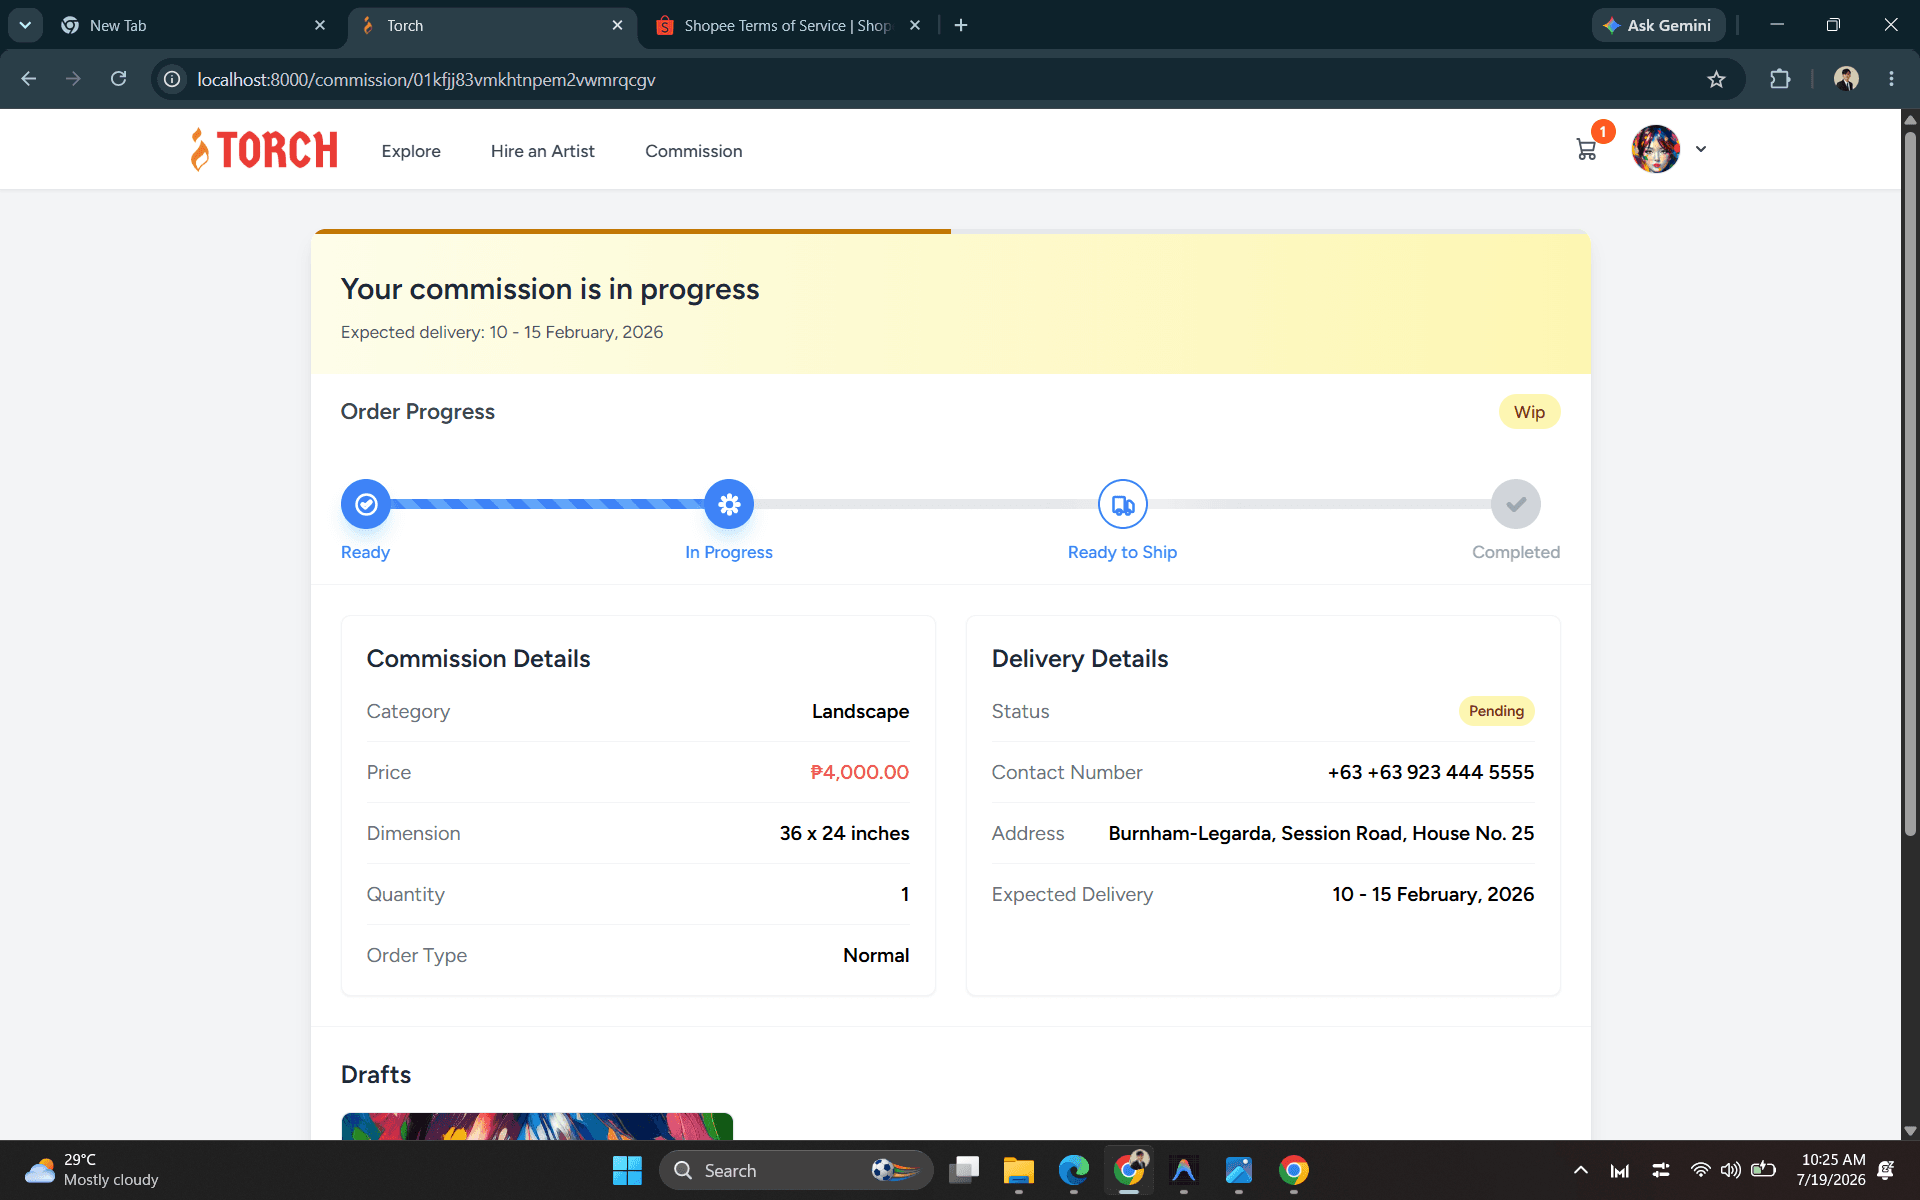Open the Commission nav link
This screenshot has width=1920, height=1200.
tap(694, 151)
